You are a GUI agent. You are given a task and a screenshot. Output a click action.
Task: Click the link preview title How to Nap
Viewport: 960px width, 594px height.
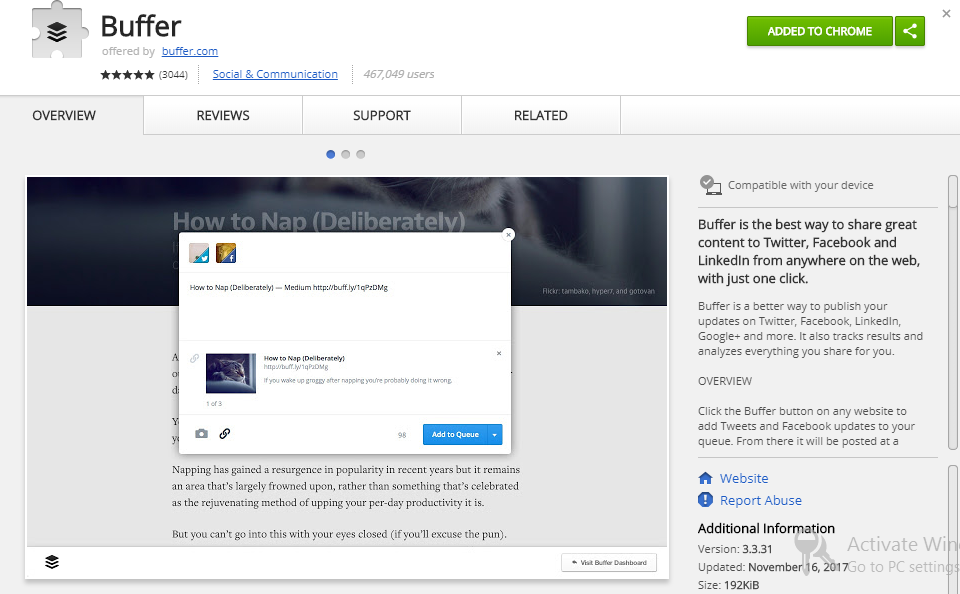[304, 358]
